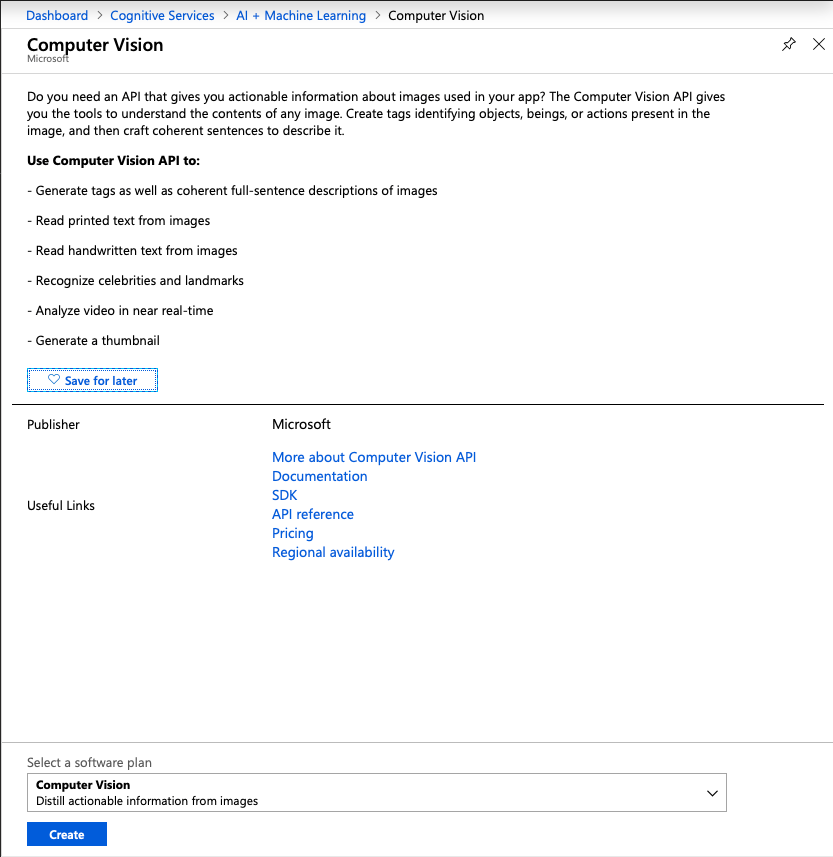Click 'Analyze video in near real-time' line
This screenshot has height=857, width=833.
coord(120,311)
